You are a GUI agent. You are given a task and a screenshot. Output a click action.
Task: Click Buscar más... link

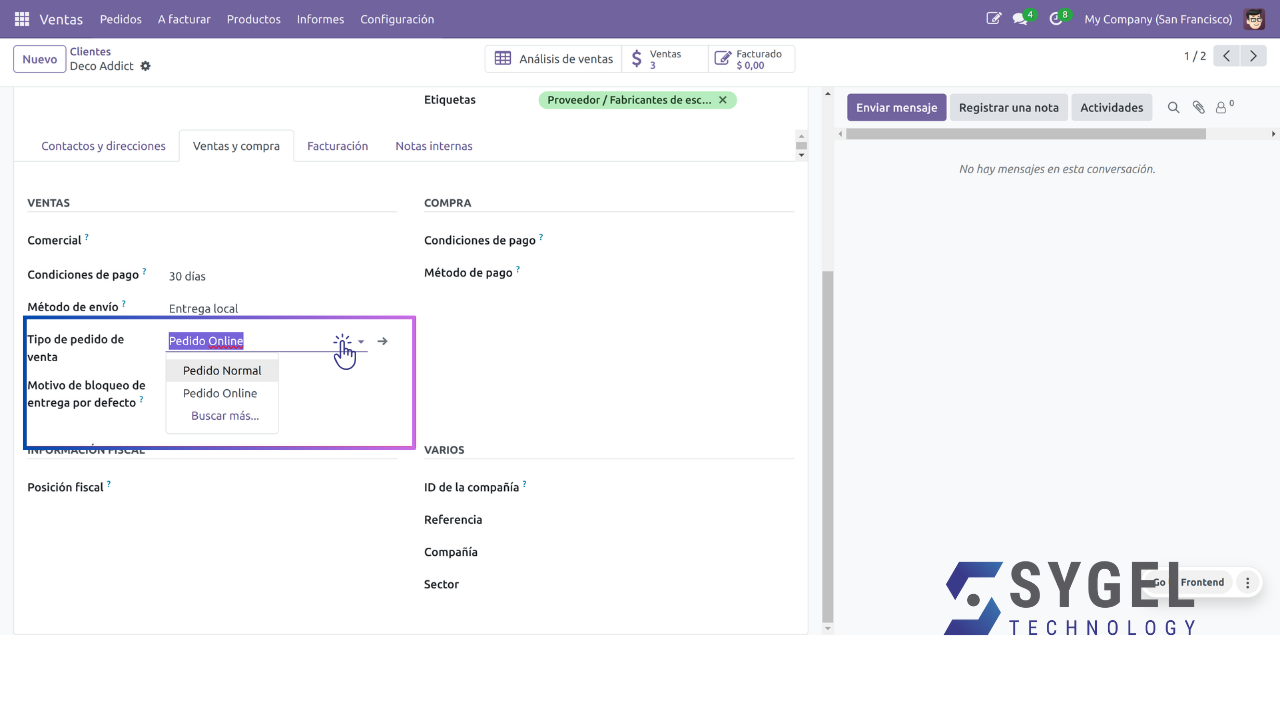pos(225,416)
